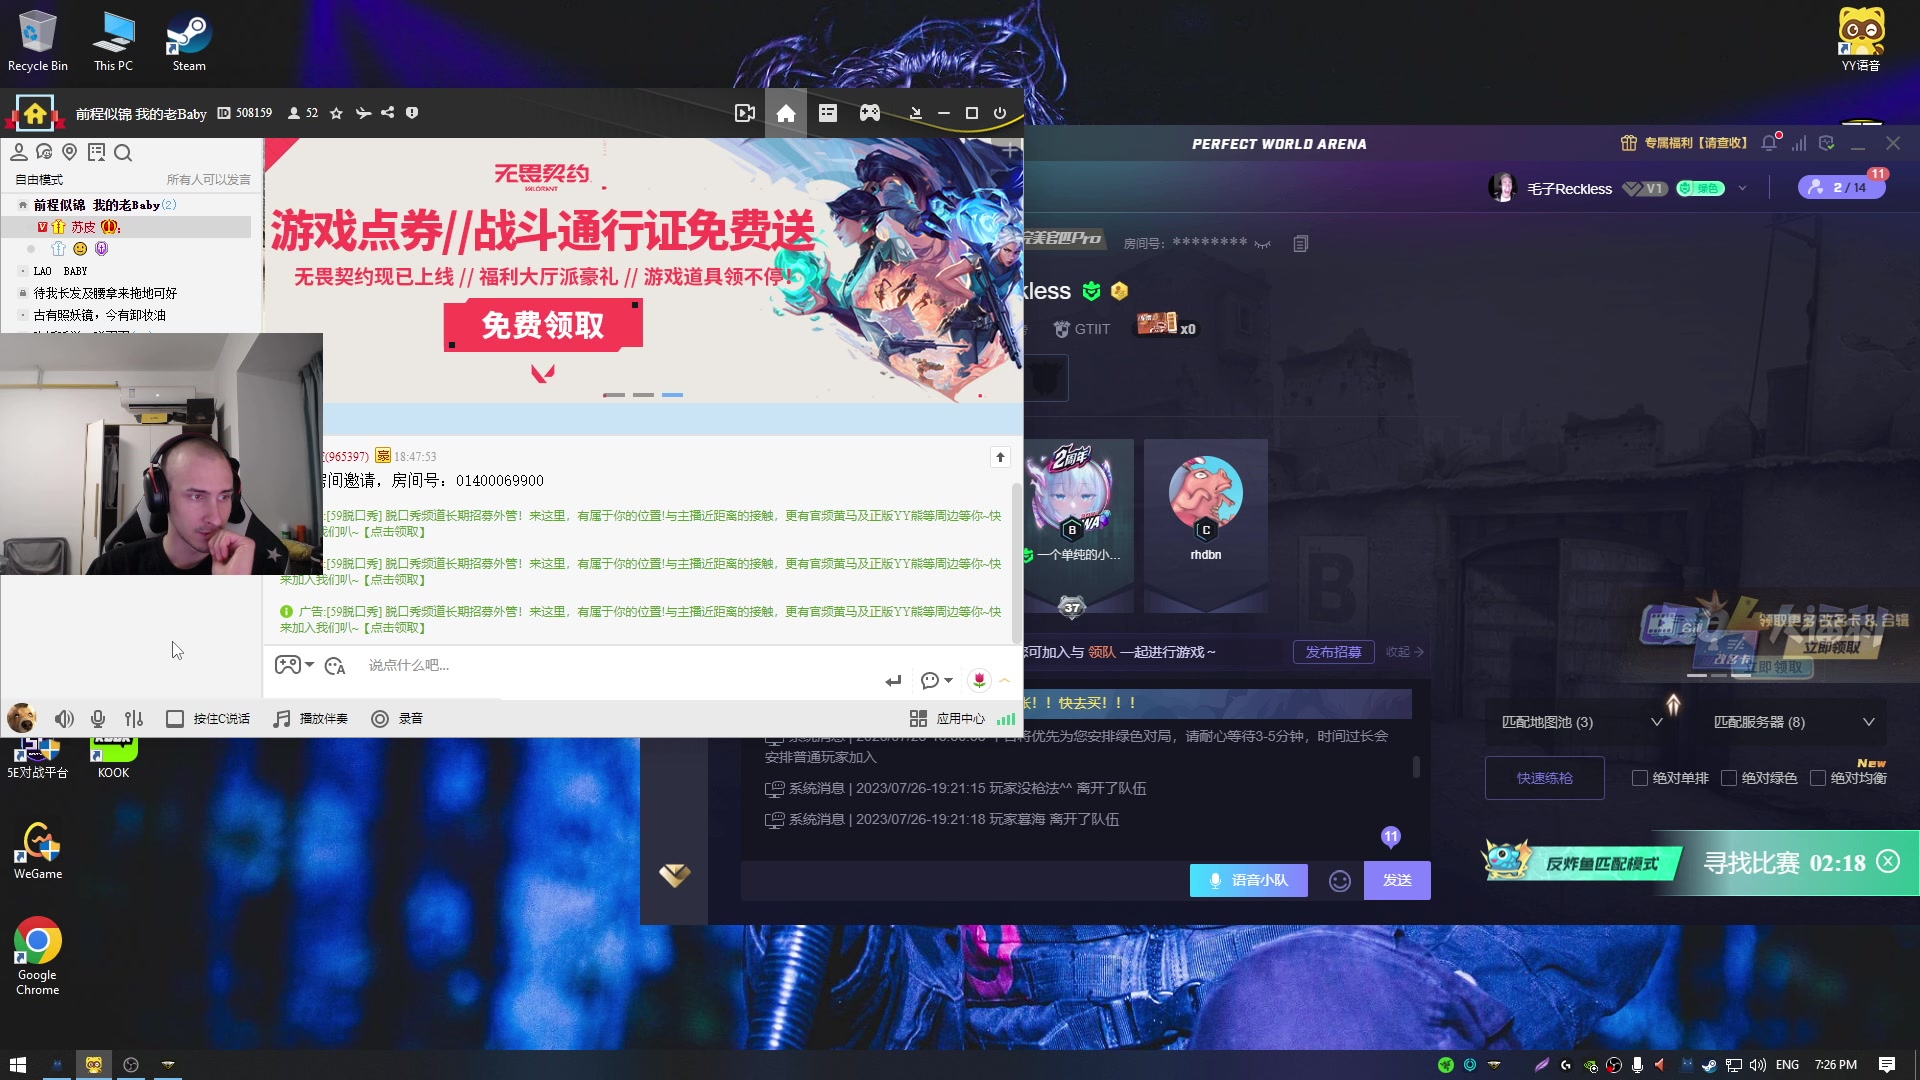Collapse the 前程似锦 我的老Baby channel tree
The height and width of the screenshot is (1080, 1920).
[x=22, y=205]
